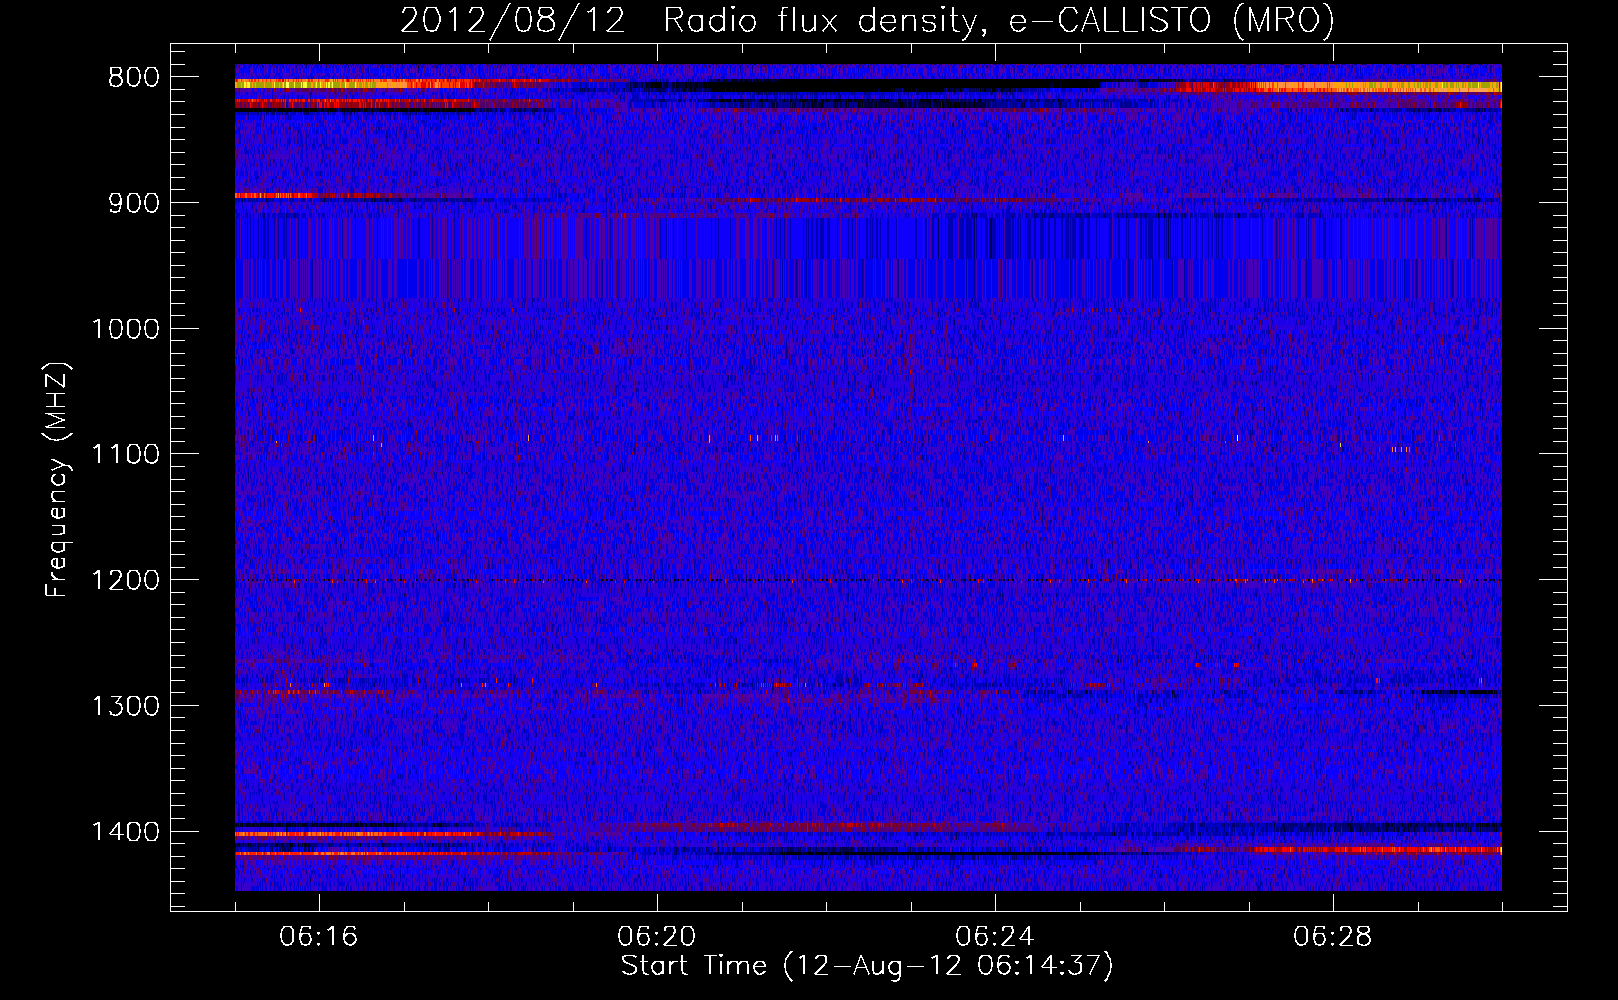Click the 1000 frequency tick label
The width and height of the screenshot is (1618, 1000).
pyautogui.click(x=126, y=329)
